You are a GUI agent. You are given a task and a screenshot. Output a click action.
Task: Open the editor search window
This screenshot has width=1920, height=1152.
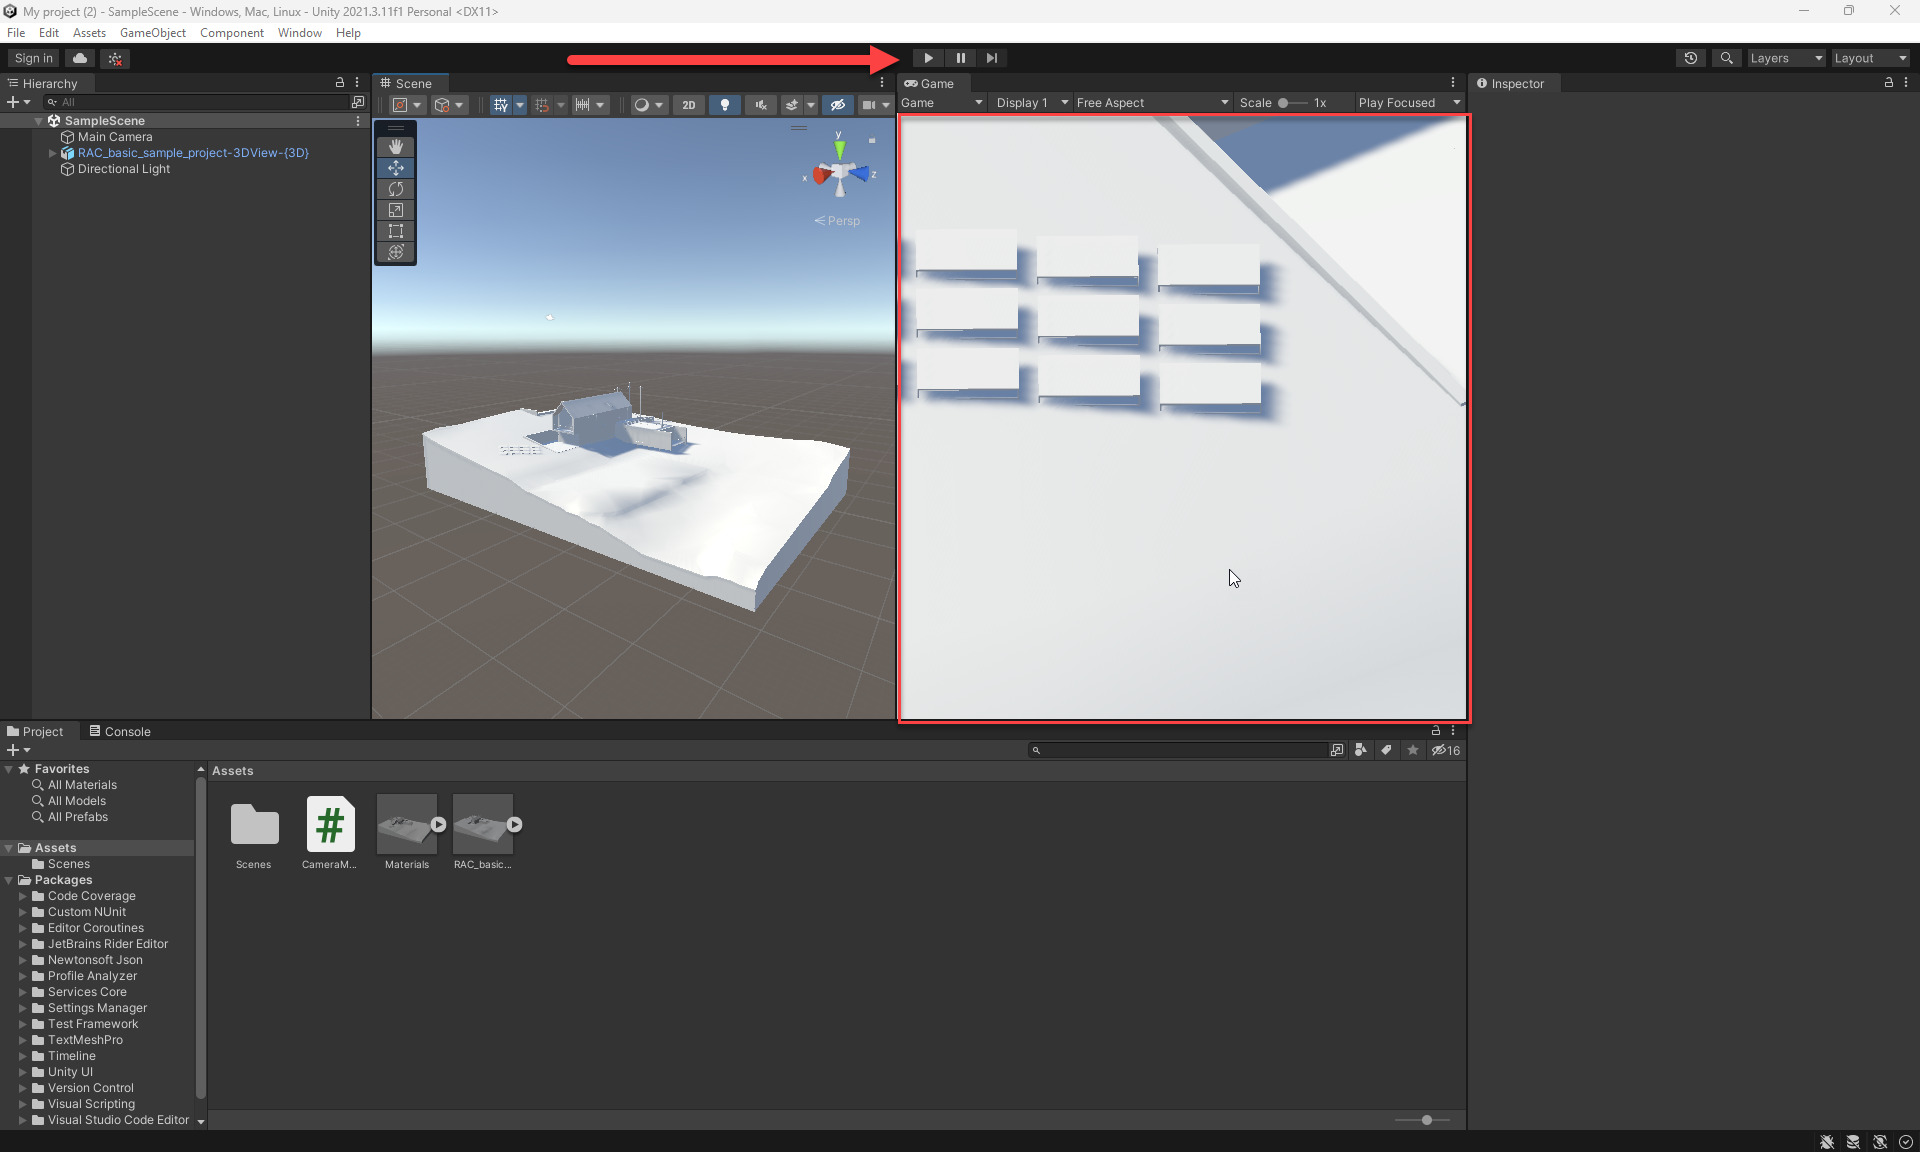point(1726,58)
